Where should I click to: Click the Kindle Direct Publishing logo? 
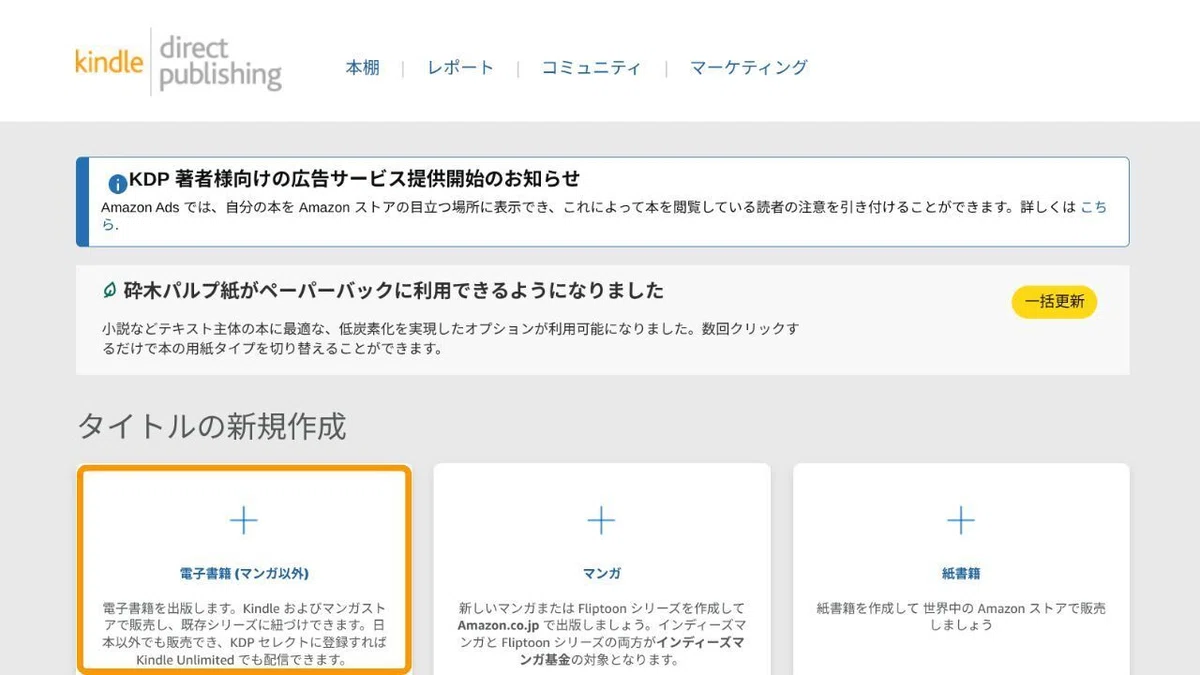click(x=179, y=62)
